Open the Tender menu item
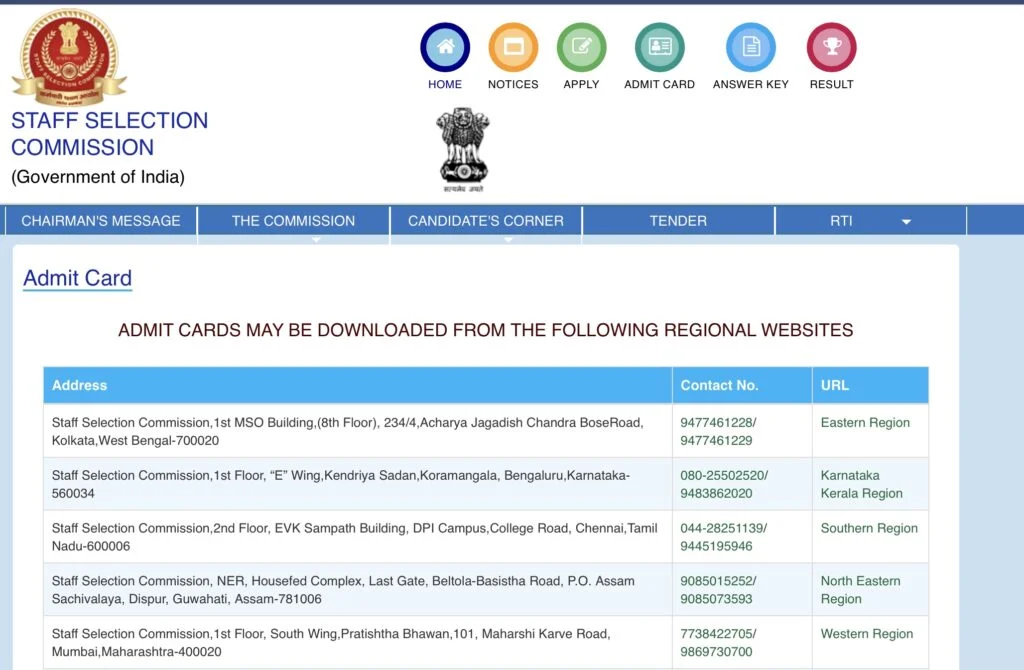Screen dimensions: 1024x670 click(x=678, y=221)
